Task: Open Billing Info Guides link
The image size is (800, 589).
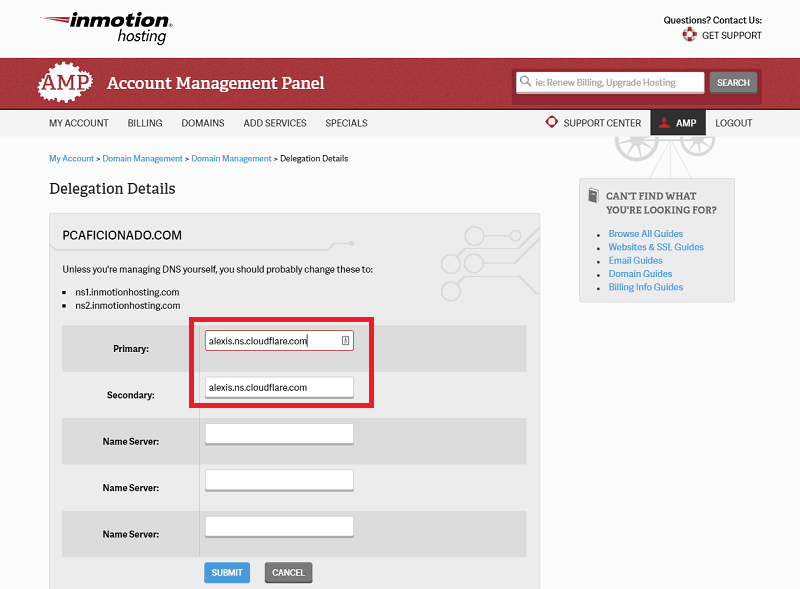Action: click(x=645, y=287)
